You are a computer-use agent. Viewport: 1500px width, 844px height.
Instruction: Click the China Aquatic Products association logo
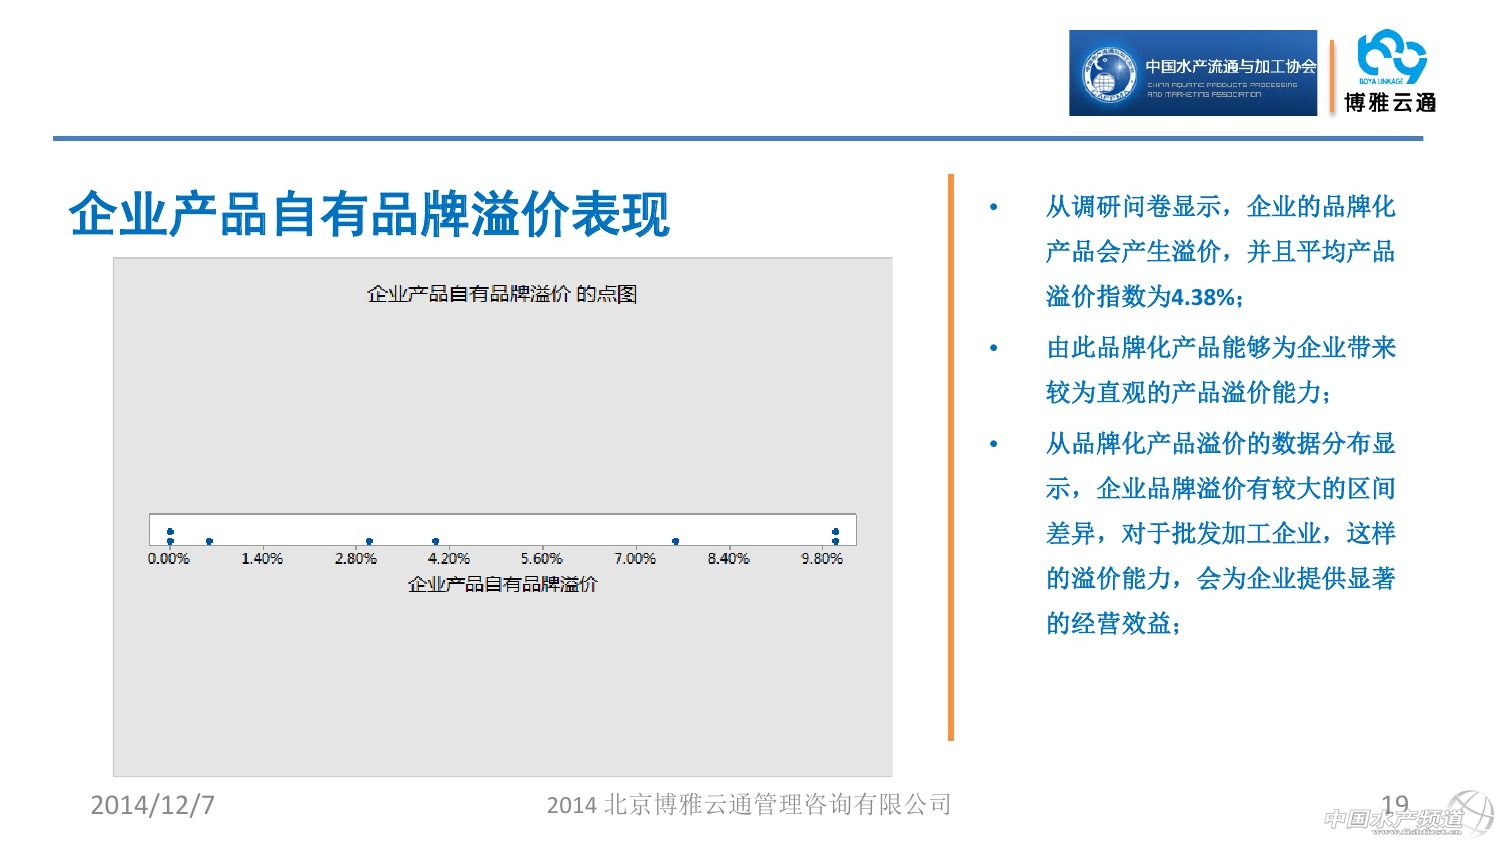pos(1193,73)
